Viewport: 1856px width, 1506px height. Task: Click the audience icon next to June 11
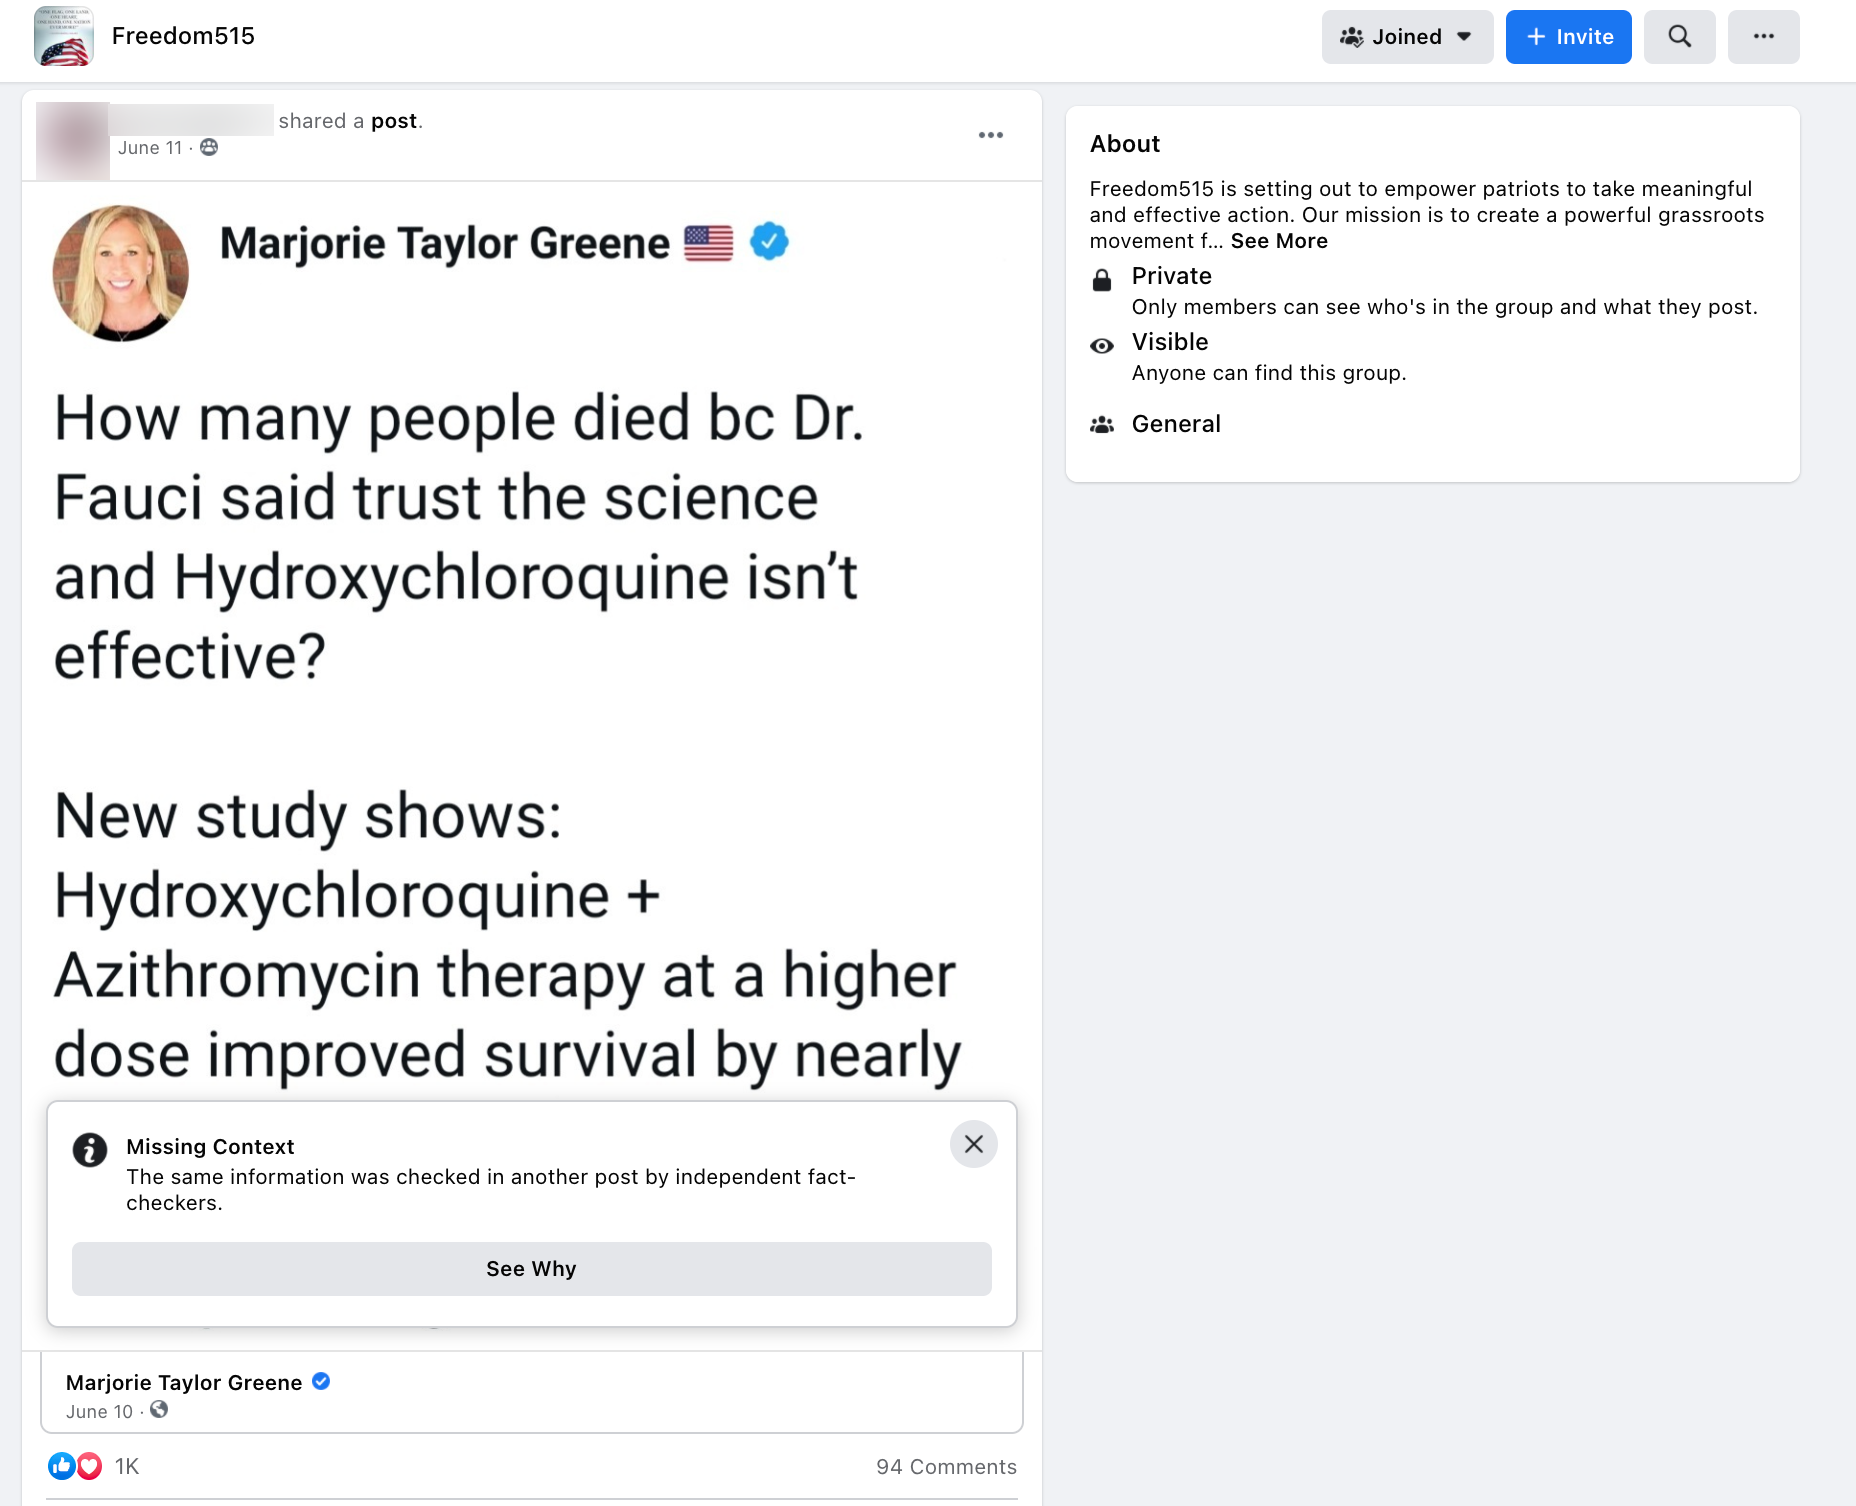[x=208, y=147]
